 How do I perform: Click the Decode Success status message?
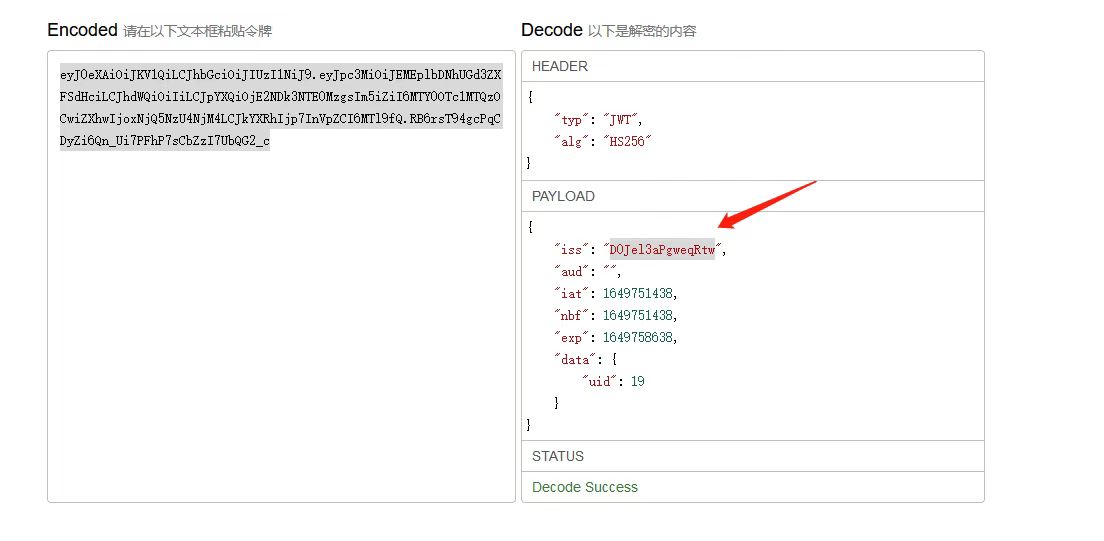click(585, 487)
